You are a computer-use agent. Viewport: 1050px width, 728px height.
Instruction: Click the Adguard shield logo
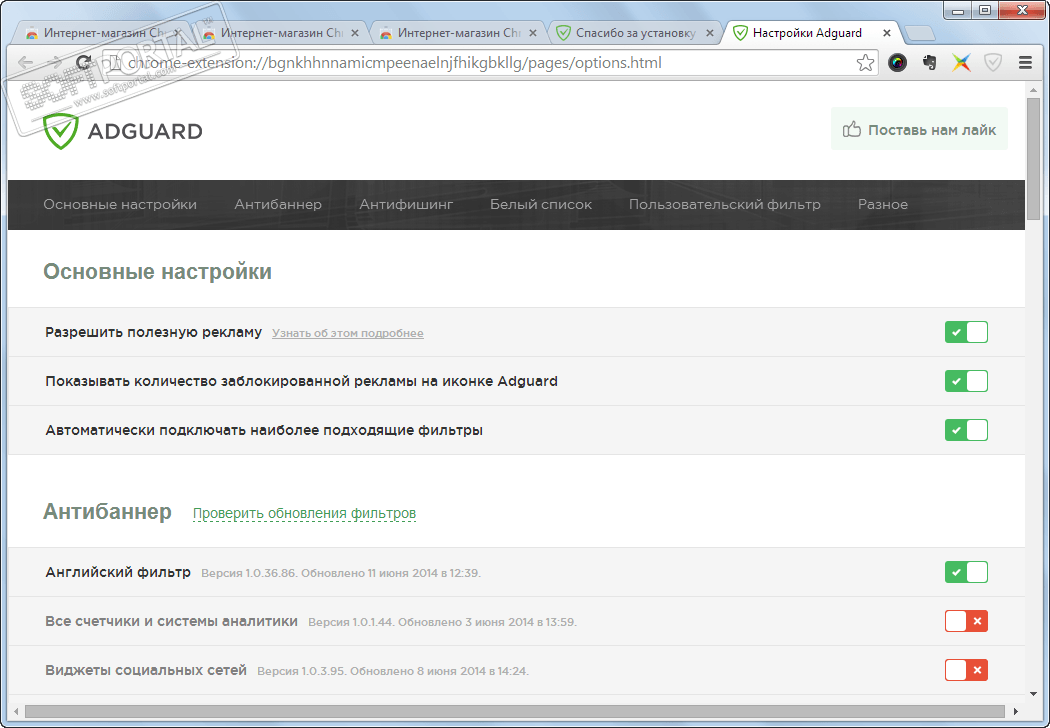point(60,131)
